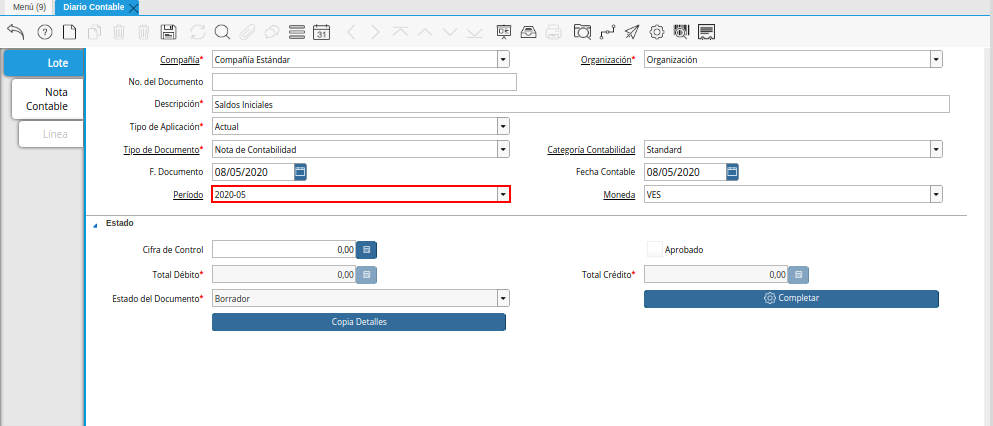Follow the Período label link

pos(188,195)
